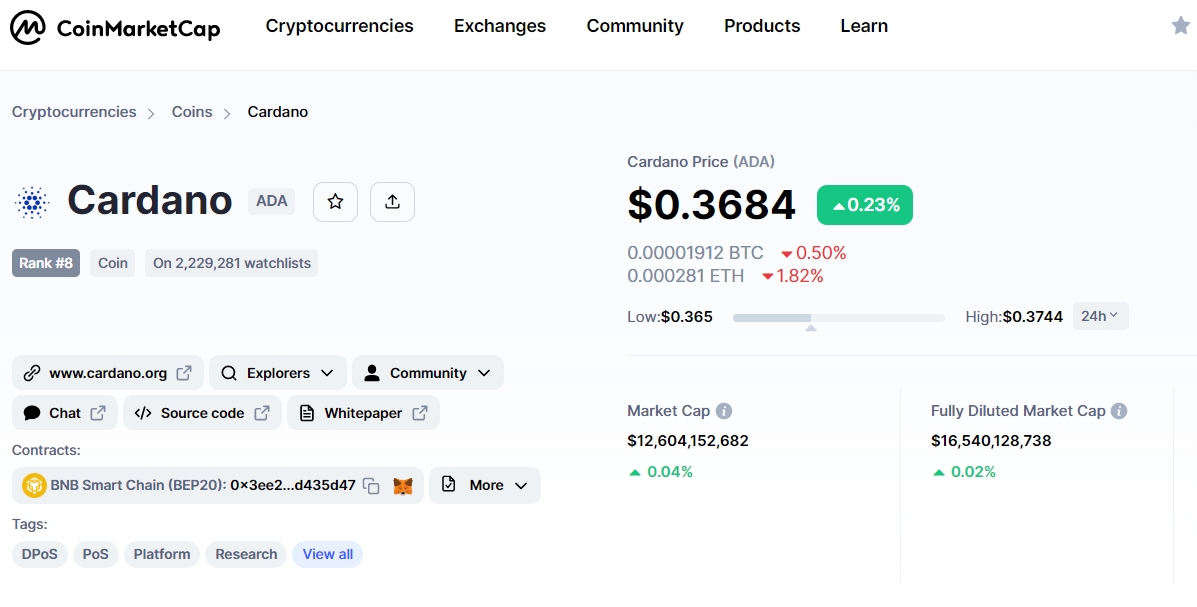Click the document check icon beside More
Screen dimensions: 1197x607
(449, 484)
